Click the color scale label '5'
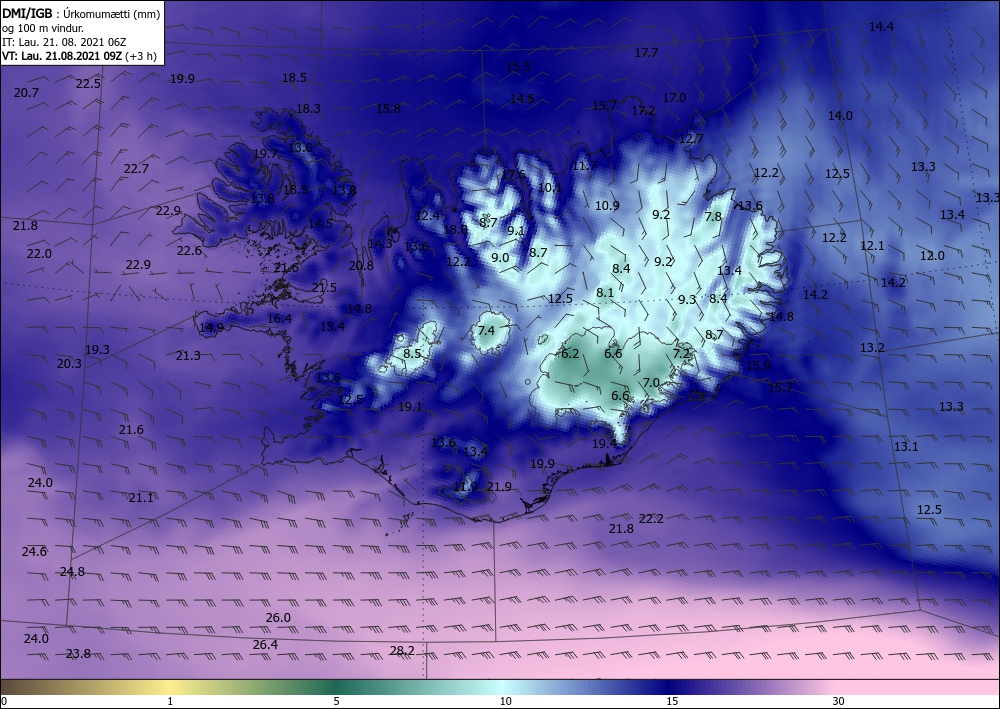Image resolution: width=1000 pixels, height=709 pixels. 336,701
